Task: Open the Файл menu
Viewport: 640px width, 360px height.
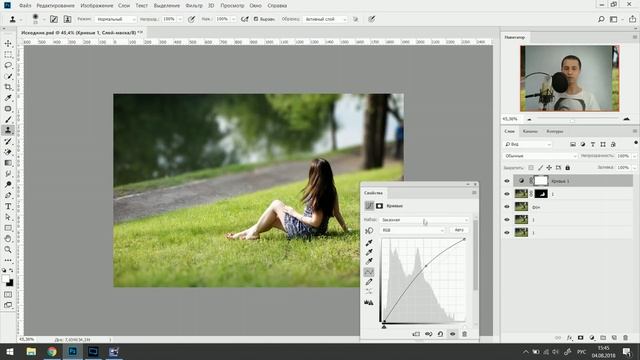Action: click(25, 6)
